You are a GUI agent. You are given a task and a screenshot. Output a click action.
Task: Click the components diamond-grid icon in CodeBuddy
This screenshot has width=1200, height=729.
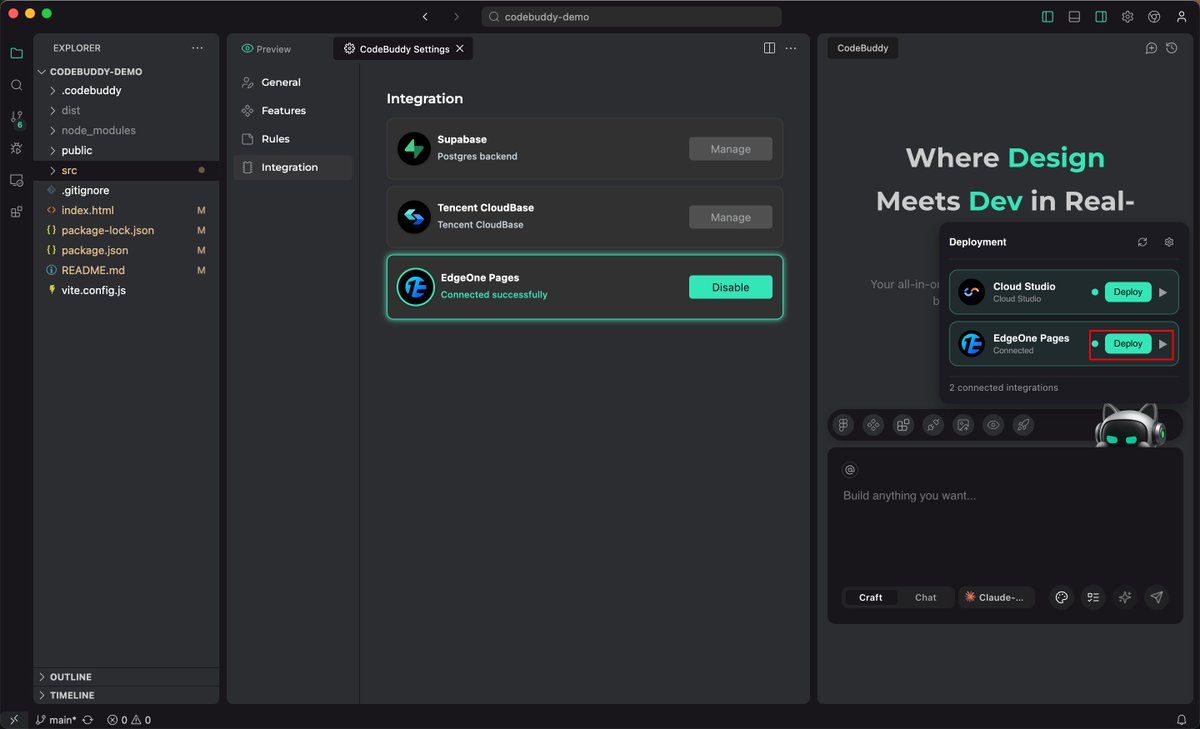[873, 425]
